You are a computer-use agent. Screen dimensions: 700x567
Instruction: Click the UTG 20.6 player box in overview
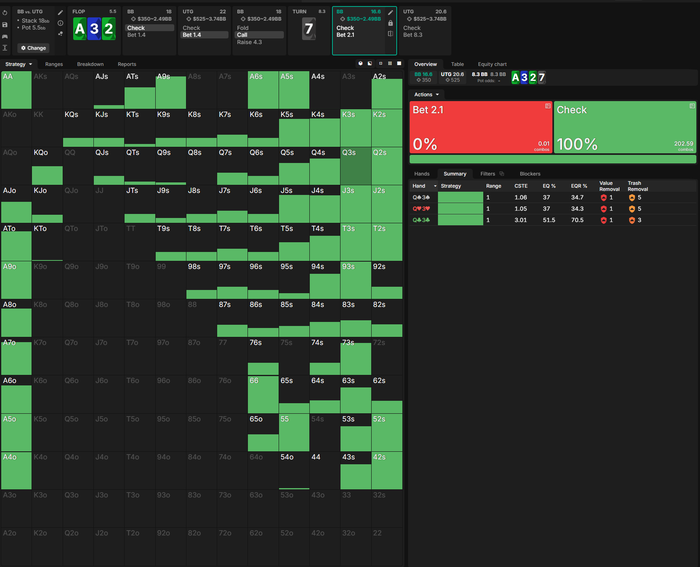[452, 77]
